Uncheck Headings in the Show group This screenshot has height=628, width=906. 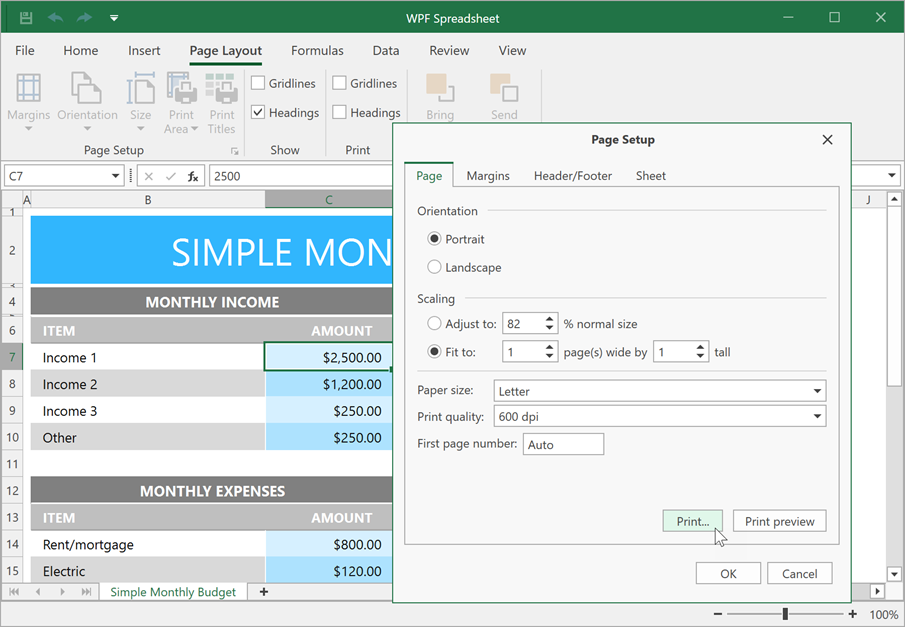[258, 112]
